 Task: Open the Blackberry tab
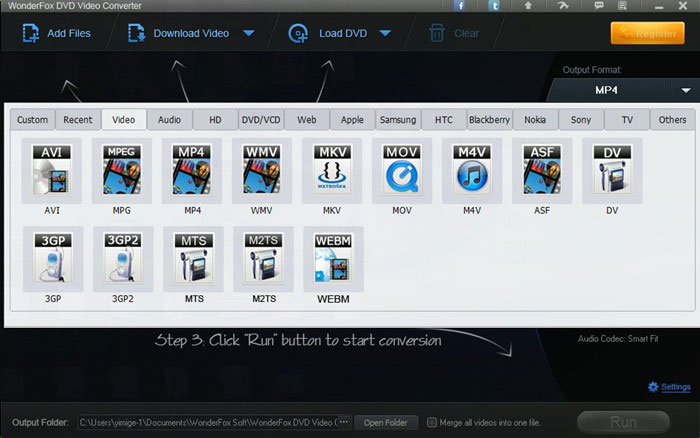pos(489,120)
